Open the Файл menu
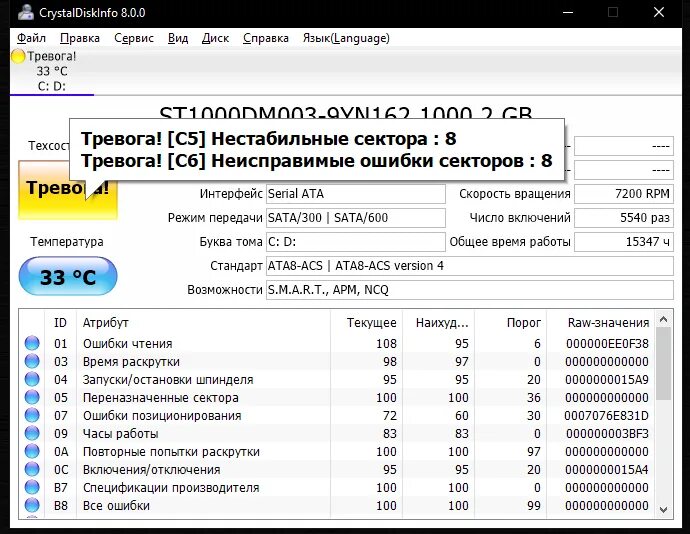The height and width of the screenshot is (534, 690). tap(31, 38)
